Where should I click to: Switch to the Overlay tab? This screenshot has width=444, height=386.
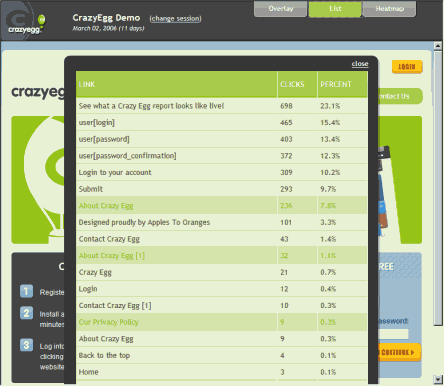pyautogui.click(x=281, y=9)
